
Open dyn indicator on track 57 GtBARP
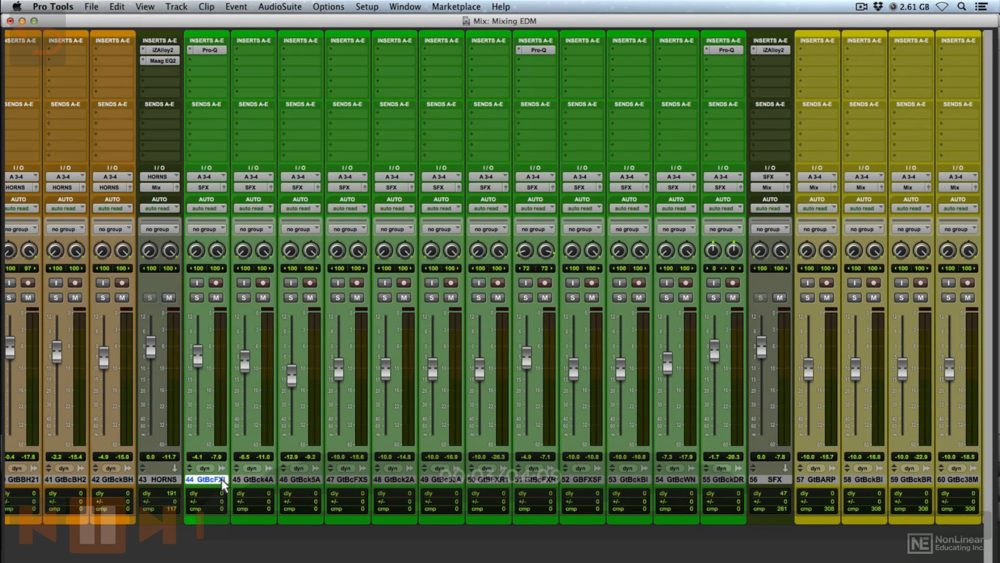point(815,468)
